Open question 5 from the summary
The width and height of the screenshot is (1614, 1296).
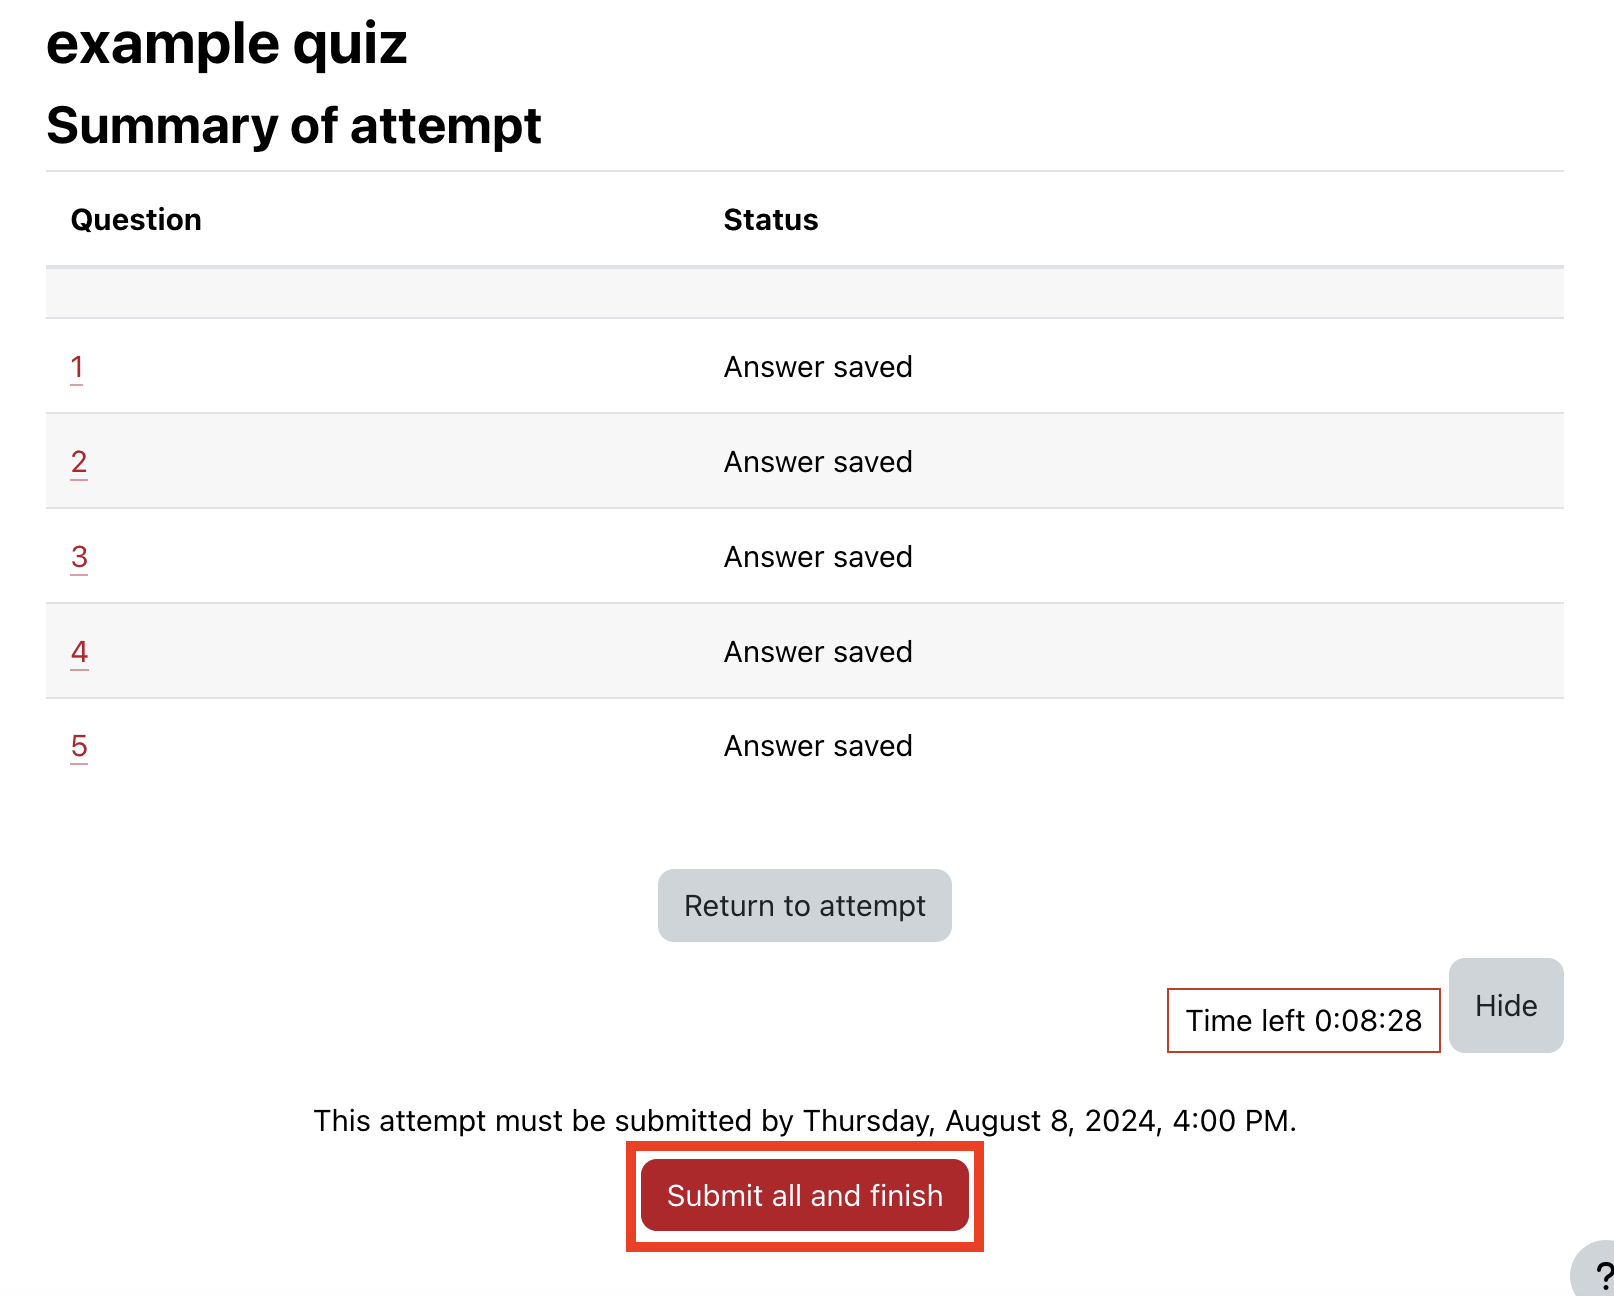point(79,746)
